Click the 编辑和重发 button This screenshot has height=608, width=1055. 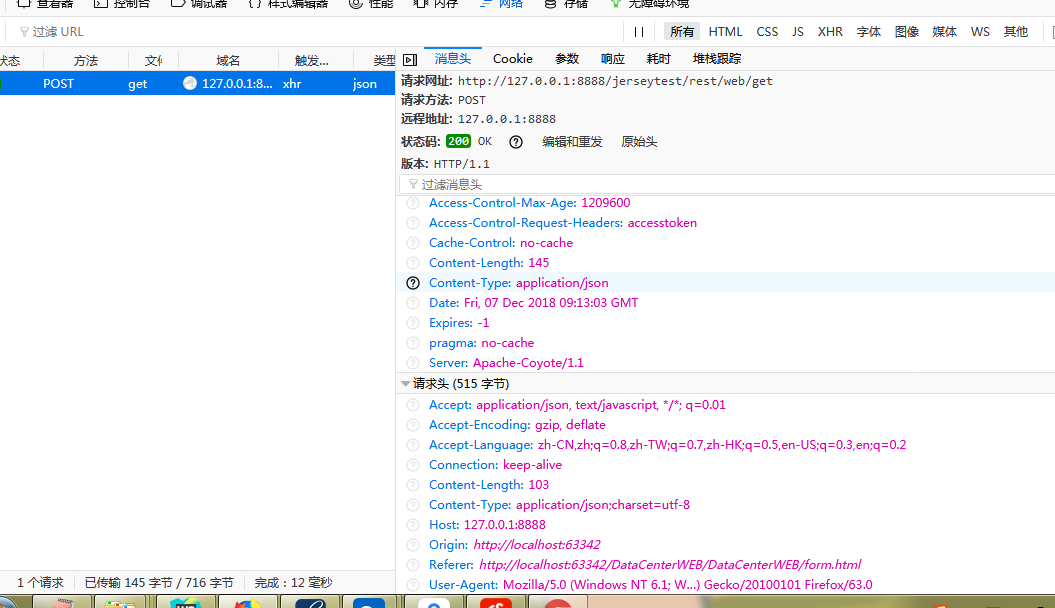point(573,142)
